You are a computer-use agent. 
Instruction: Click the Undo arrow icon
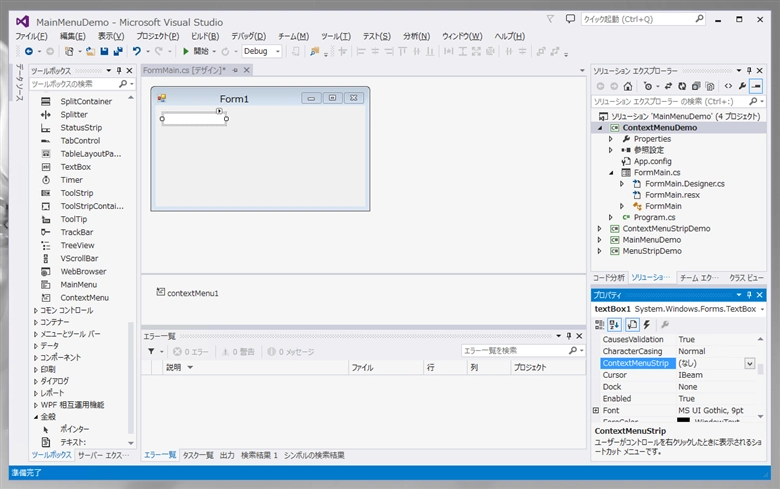(136, 51)
